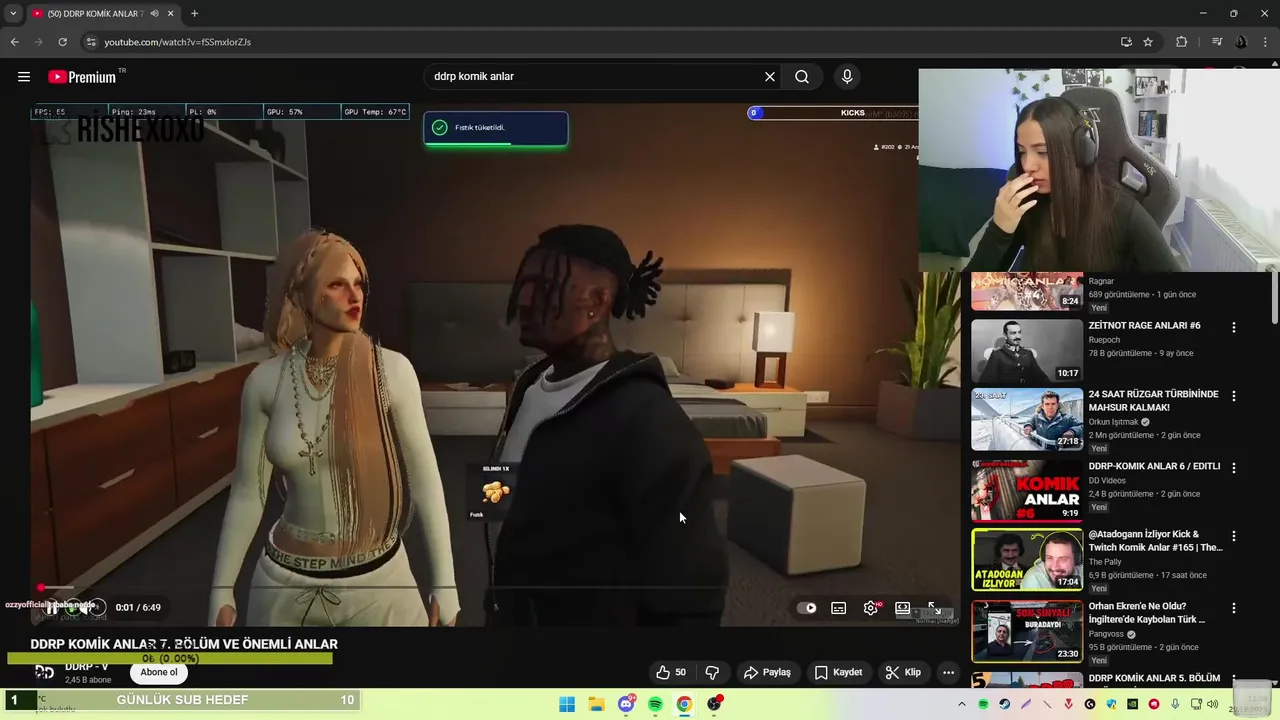Open OBS Studio from taskbar
Viewport: 1280px width, 720px height.
[714, 704]
